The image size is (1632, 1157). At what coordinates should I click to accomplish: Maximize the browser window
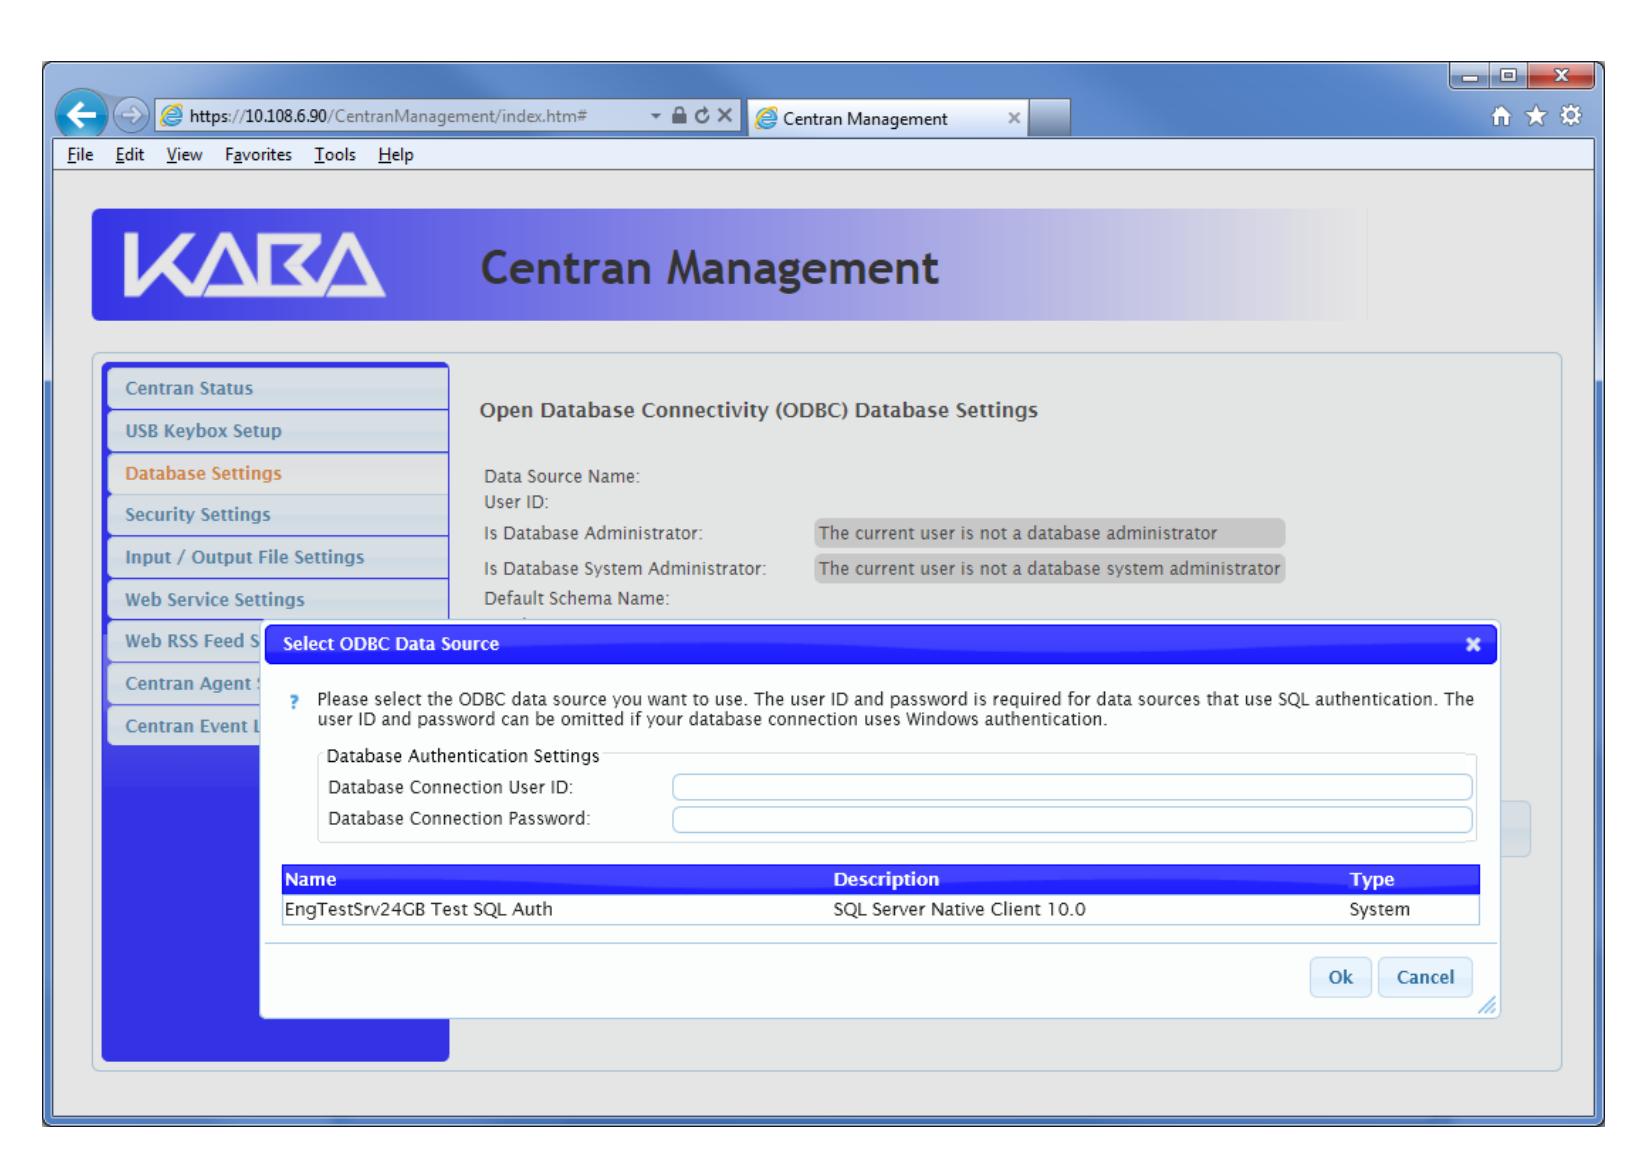(1507, 77)
